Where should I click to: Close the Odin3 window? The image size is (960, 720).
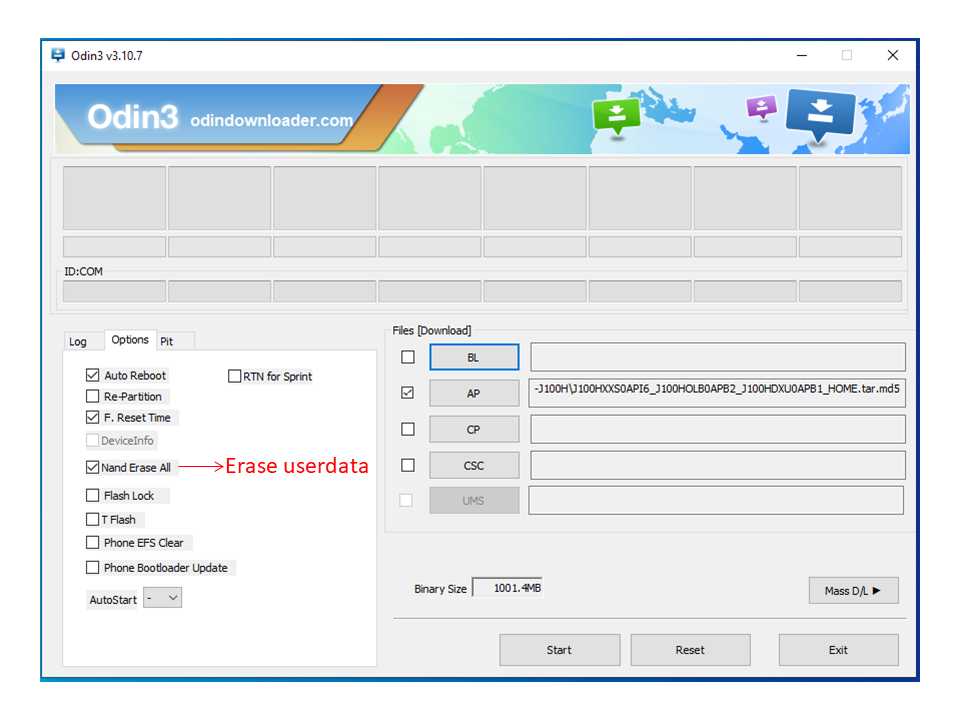tap(893, 55)
